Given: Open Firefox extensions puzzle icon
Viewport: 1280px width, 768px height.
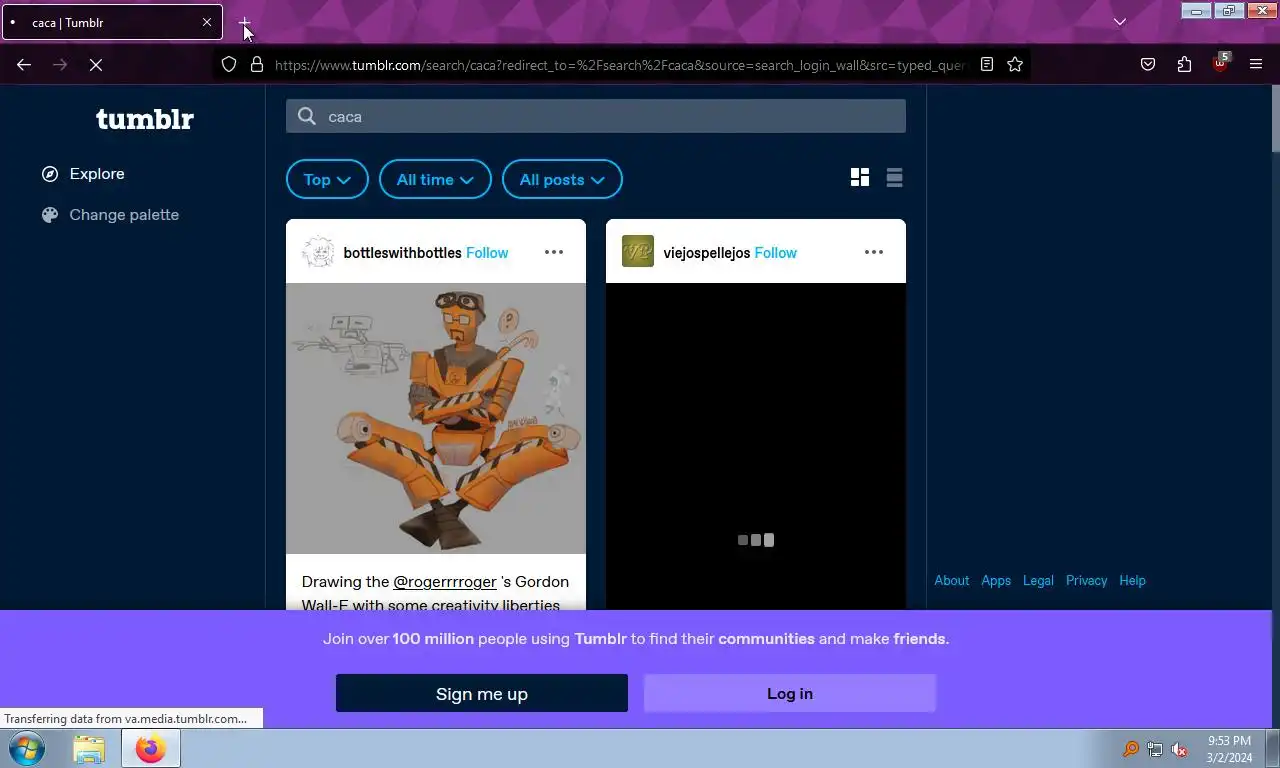Looking at the screenshot, I should (1184, 64).
